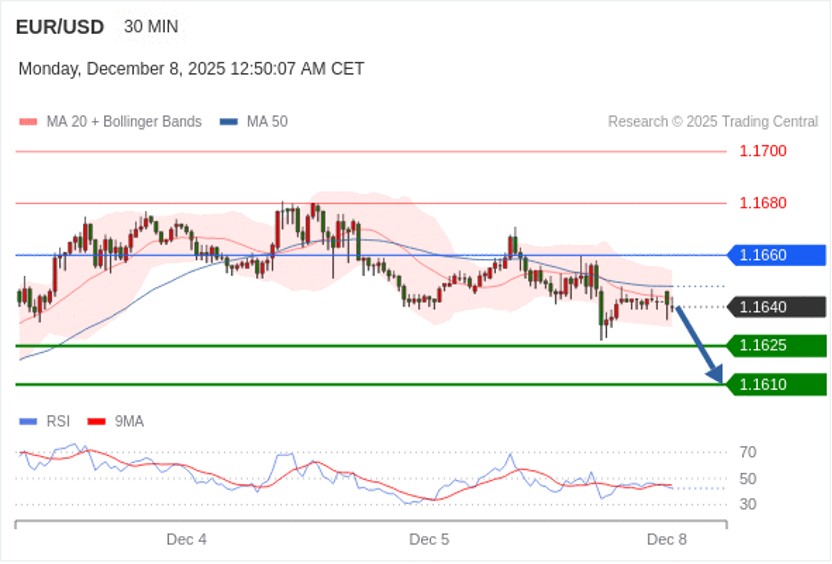This screenshot has height=564, width=832.
Task: Click the black 1.1640 current price tag
Action: [776, 307]
